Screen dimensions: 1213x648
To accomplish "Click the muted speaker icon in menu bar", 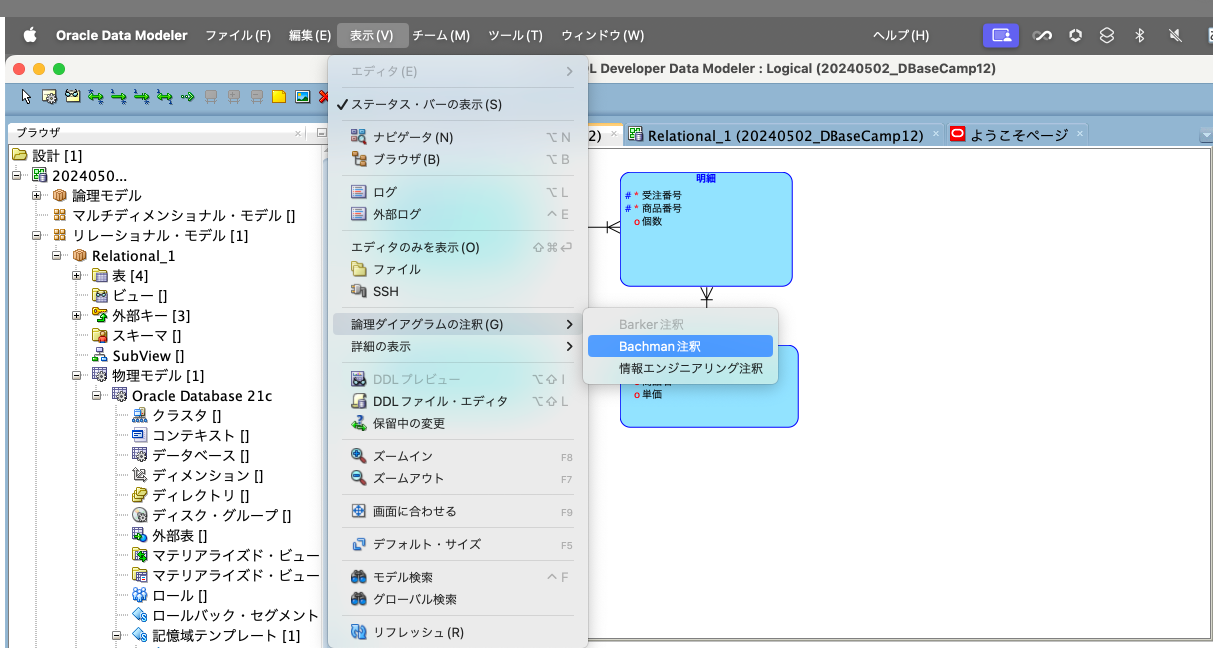I will click(x=1176, y=35).
